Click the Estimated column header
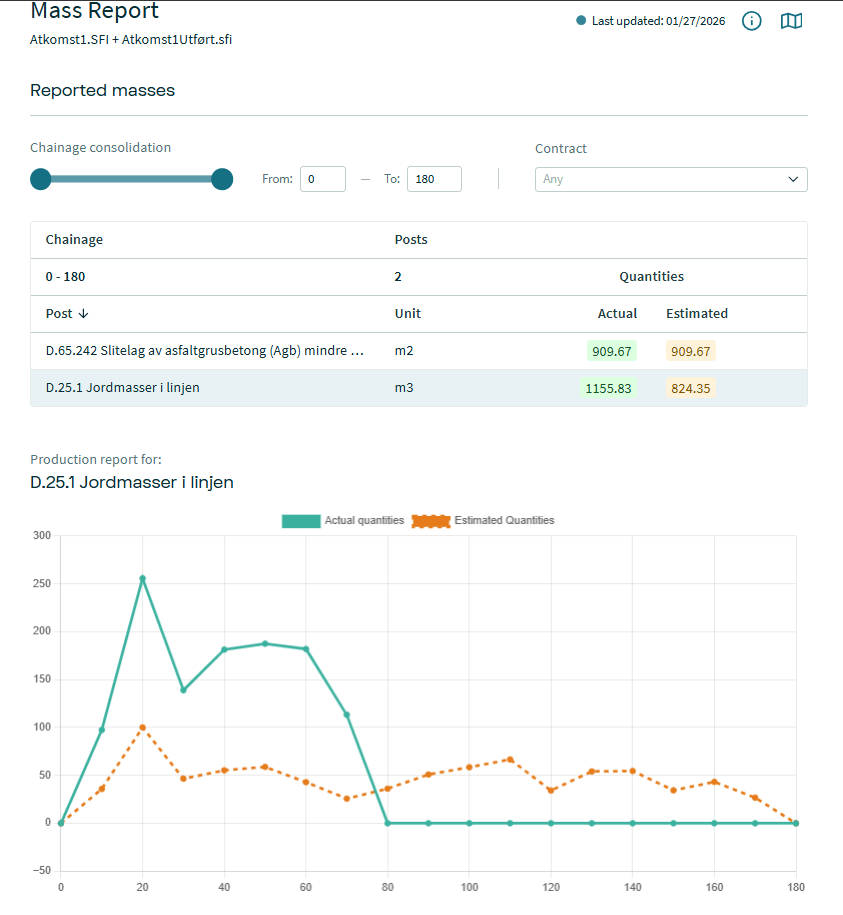This screenshot has height=915, width=843. click(696, 314)
